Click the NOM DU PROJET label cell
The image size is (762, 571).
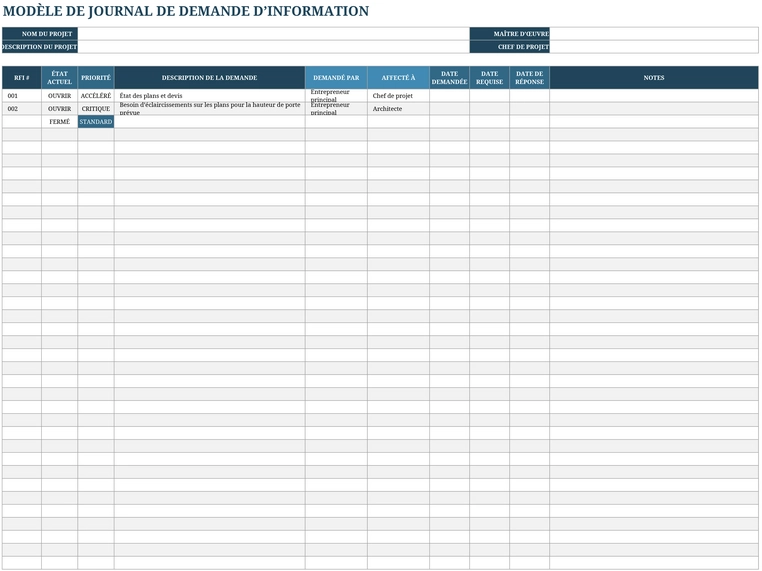(40, 34)
